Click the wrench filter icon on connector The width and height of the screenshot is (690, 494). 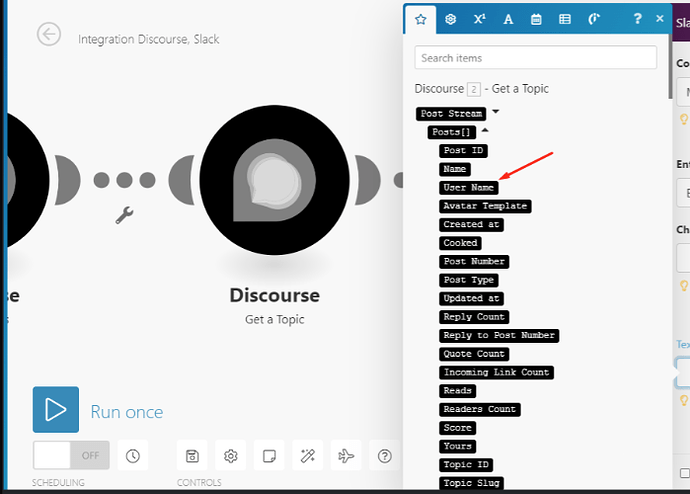(125, 215)
